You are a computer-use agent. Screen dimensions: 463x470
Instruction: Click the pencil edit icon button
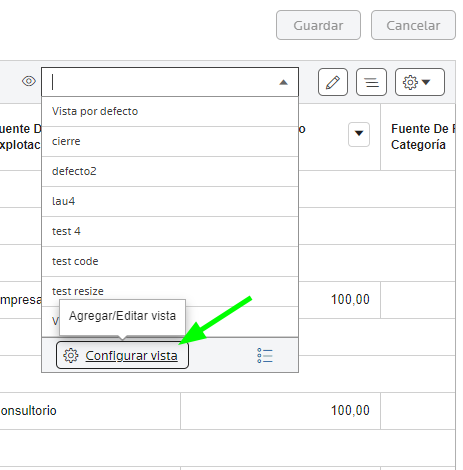tap(333, 82)
